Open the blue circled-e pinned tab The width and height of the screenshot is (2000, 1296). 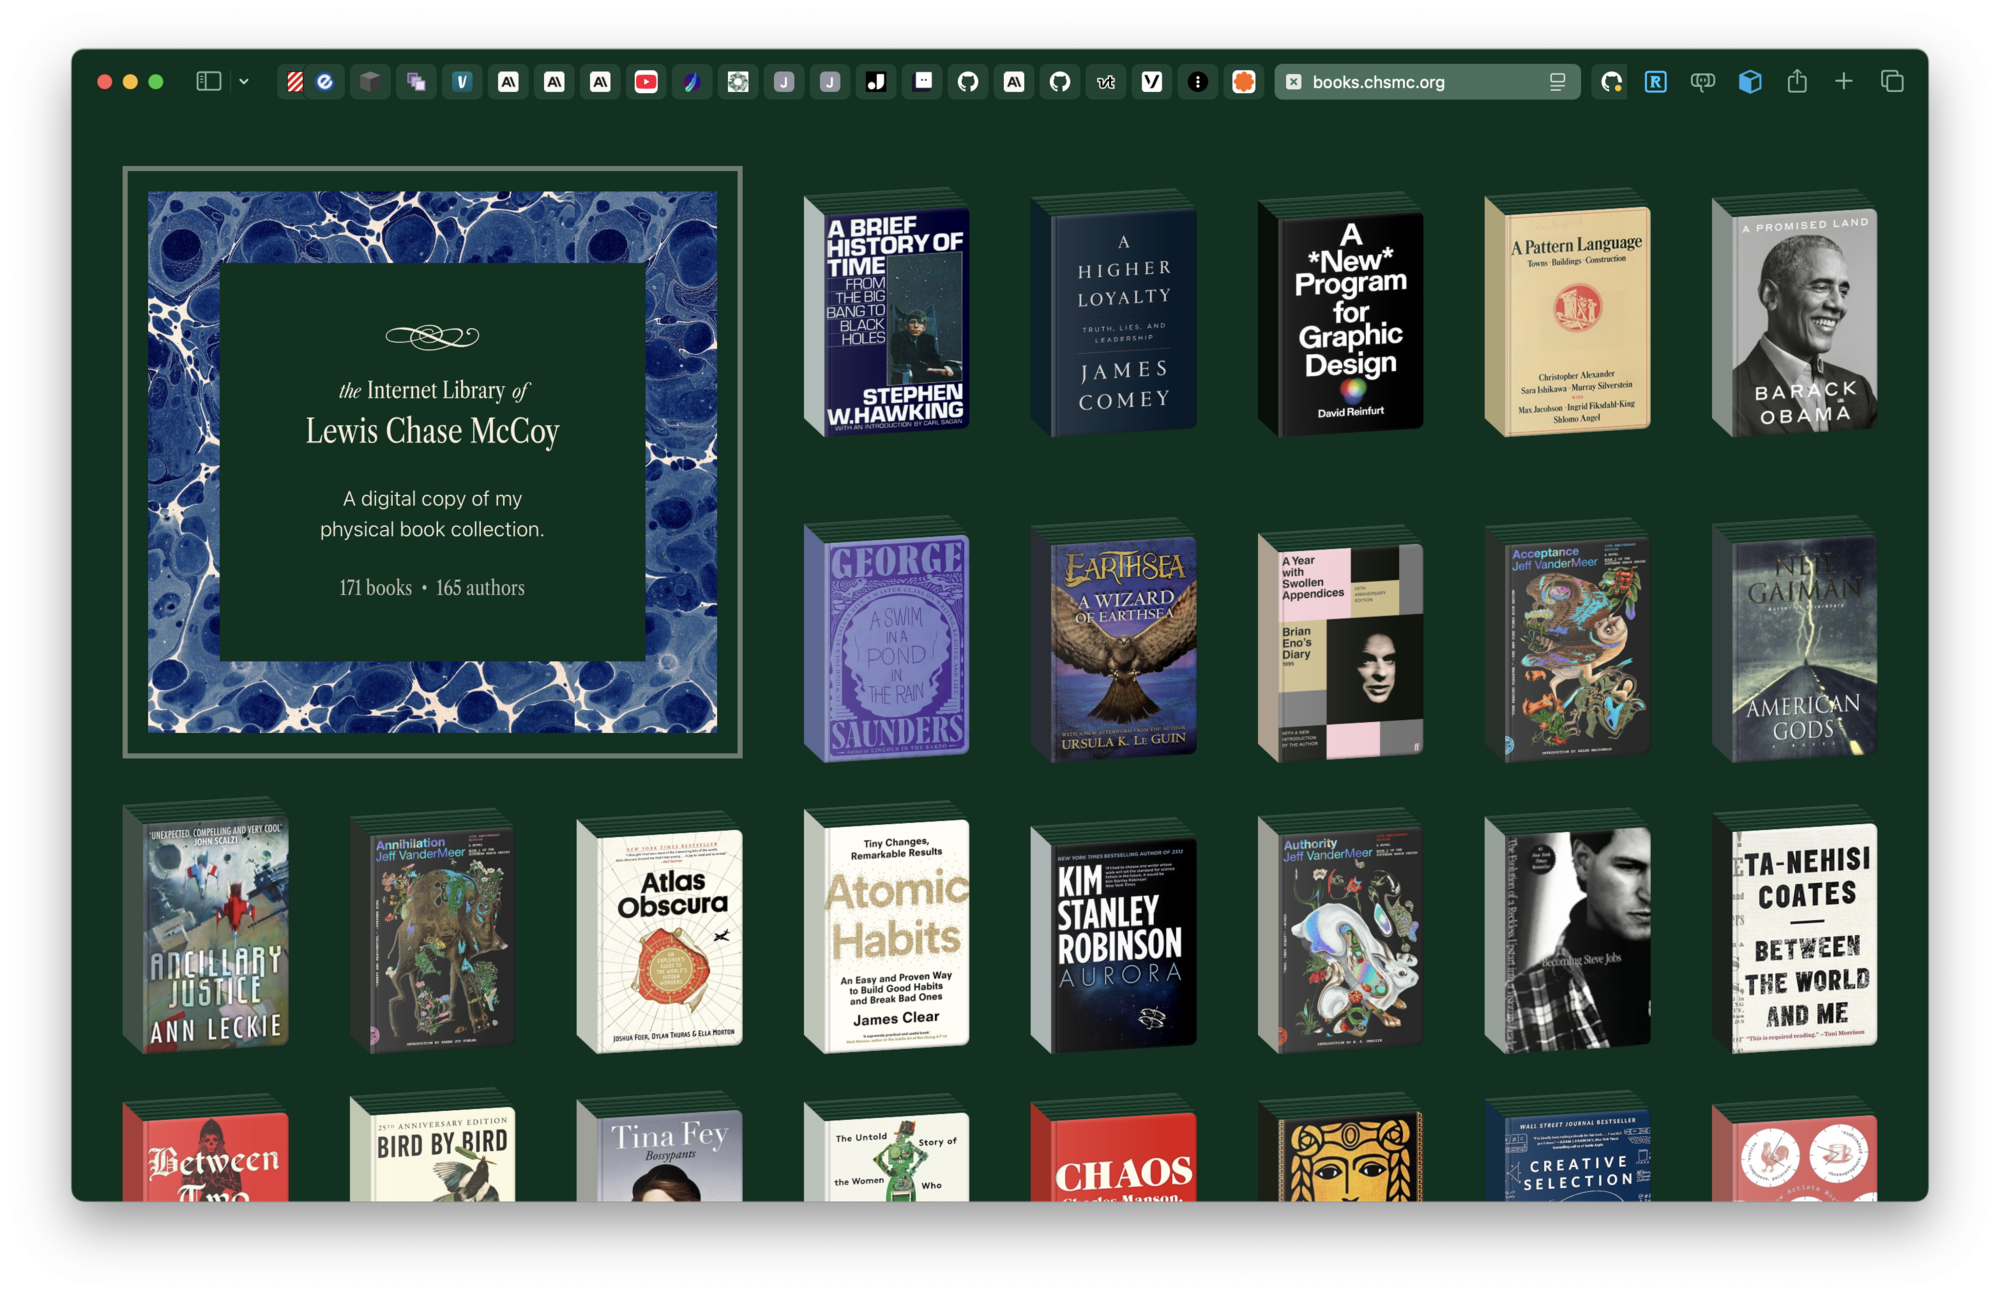click(325, 82)
